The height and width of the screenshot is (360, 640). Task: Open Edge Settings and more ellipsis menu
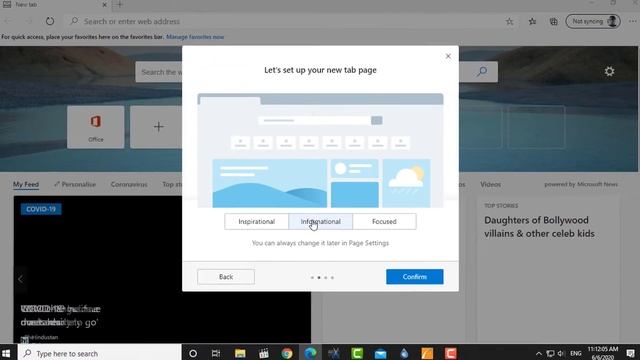(632, 21)
